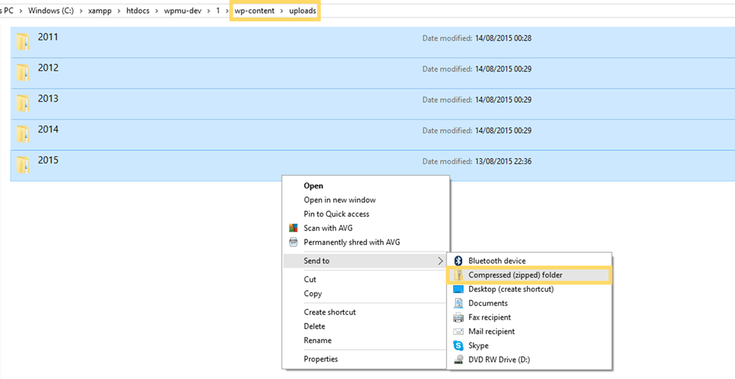This screenshot has width=735, height=379.
Task: Go to xampp in address bar
Action: point(100,10)
